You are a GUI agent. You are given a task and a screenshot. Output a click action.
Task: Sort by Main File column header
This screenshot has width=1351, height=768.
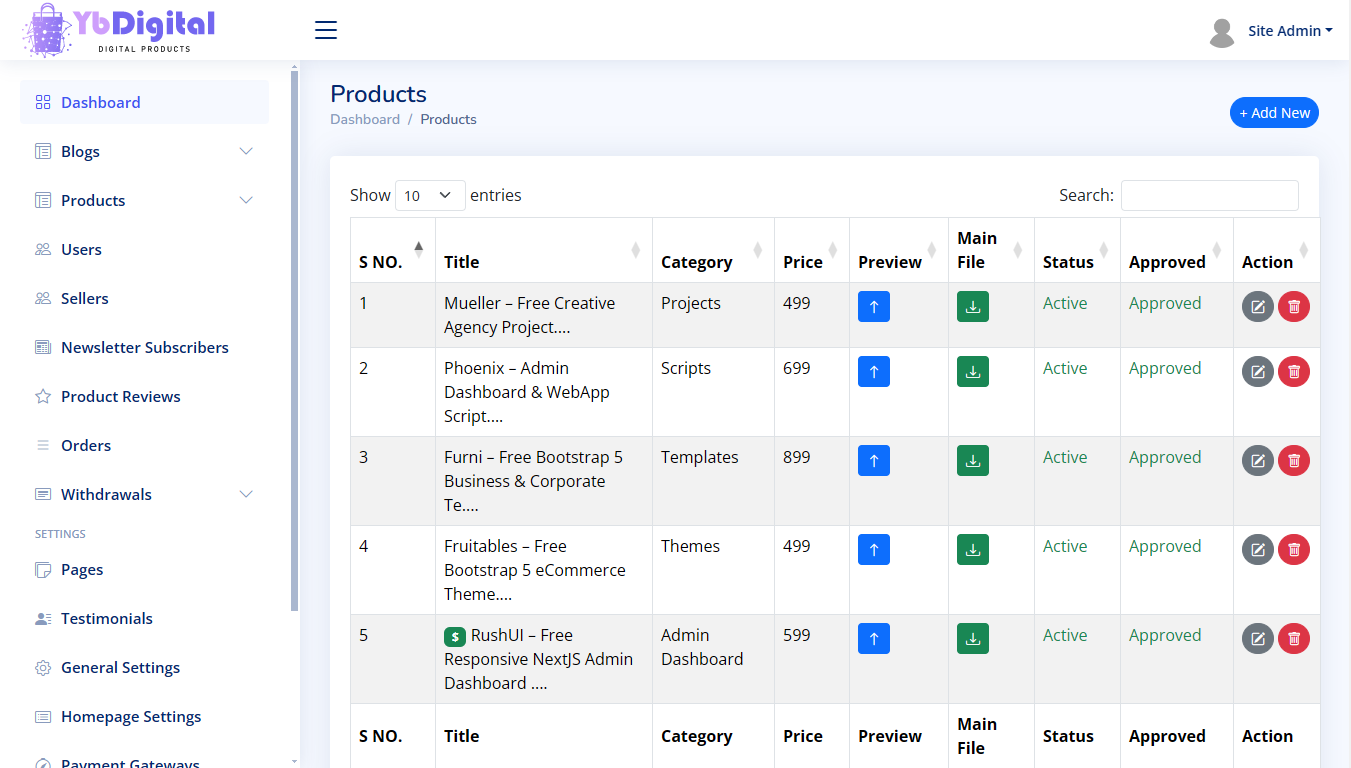pos(991,250)
